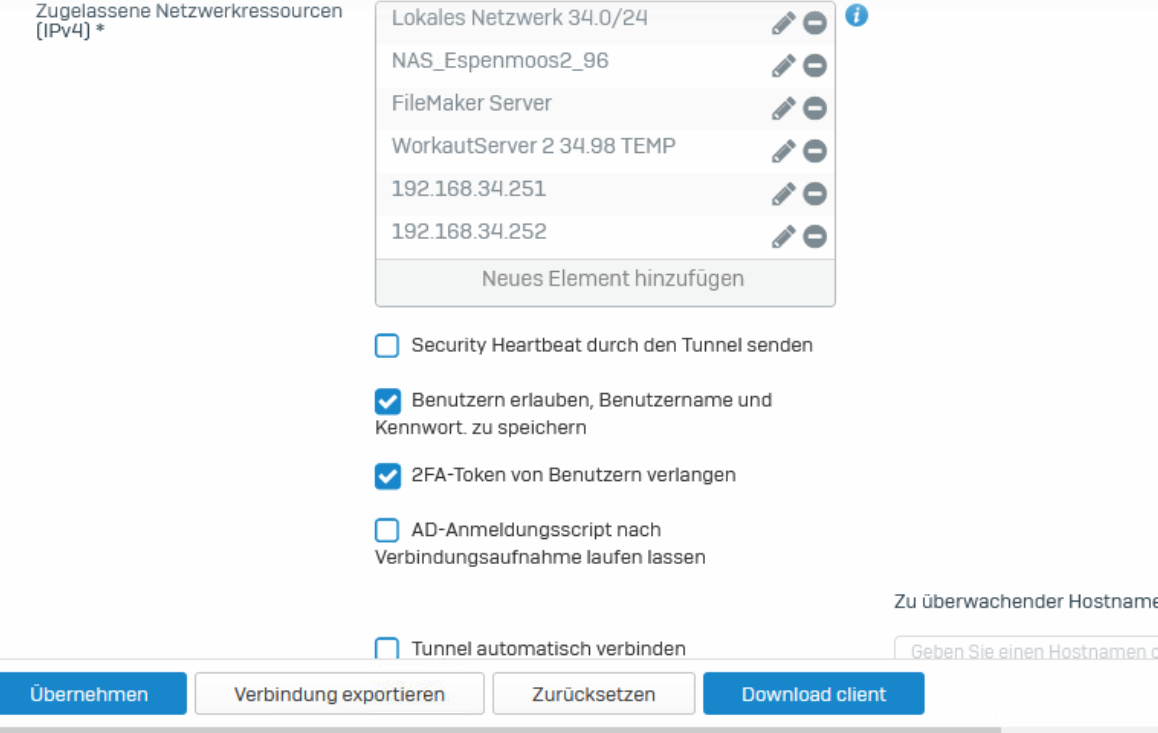This screenshot has width=1158, height=733.
Task: Remove 192.168.34.252 from network resources
Action: (x=815, y=237)
